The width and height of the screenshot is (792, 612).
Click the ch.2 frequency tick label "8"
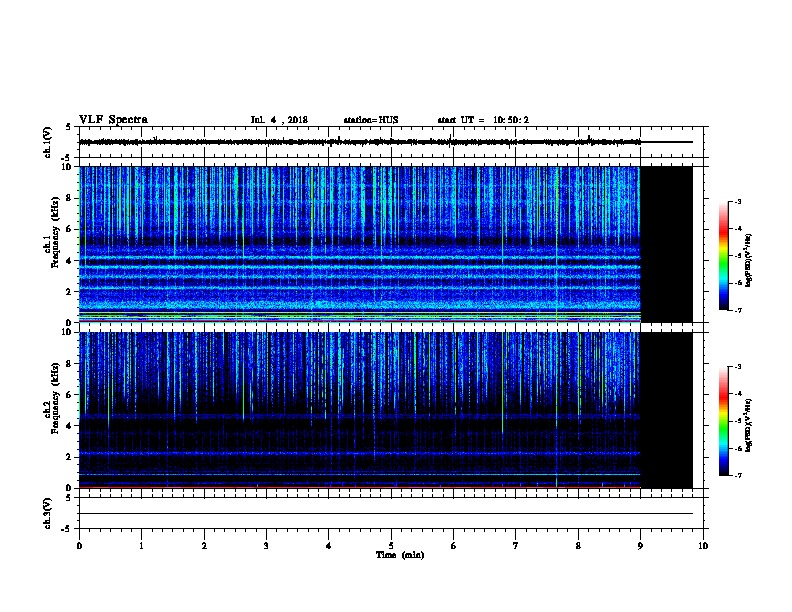tap(70, 364)
